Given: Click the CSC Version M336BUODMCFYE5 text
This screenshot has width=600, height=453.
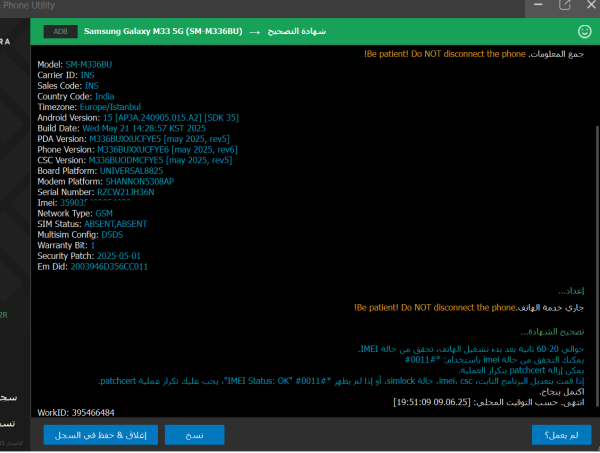Looking at the screenshot, I should [126, 160].
